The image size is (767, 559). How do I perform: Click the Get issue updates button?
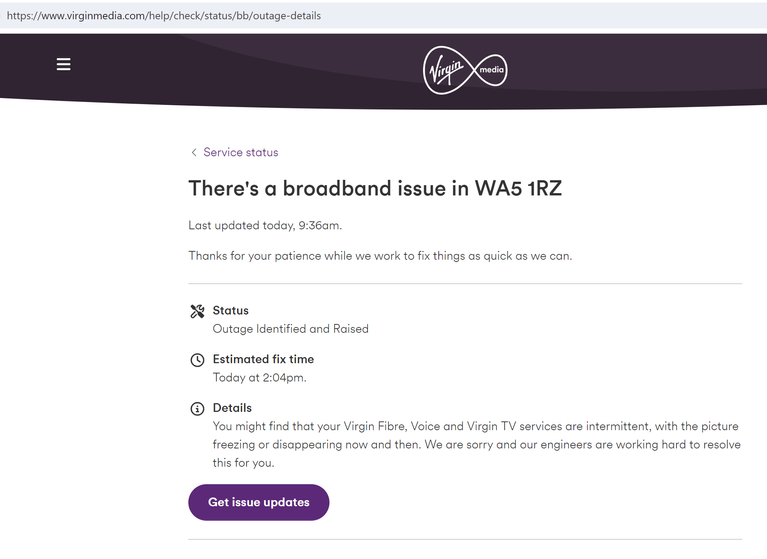click(259, 502)
